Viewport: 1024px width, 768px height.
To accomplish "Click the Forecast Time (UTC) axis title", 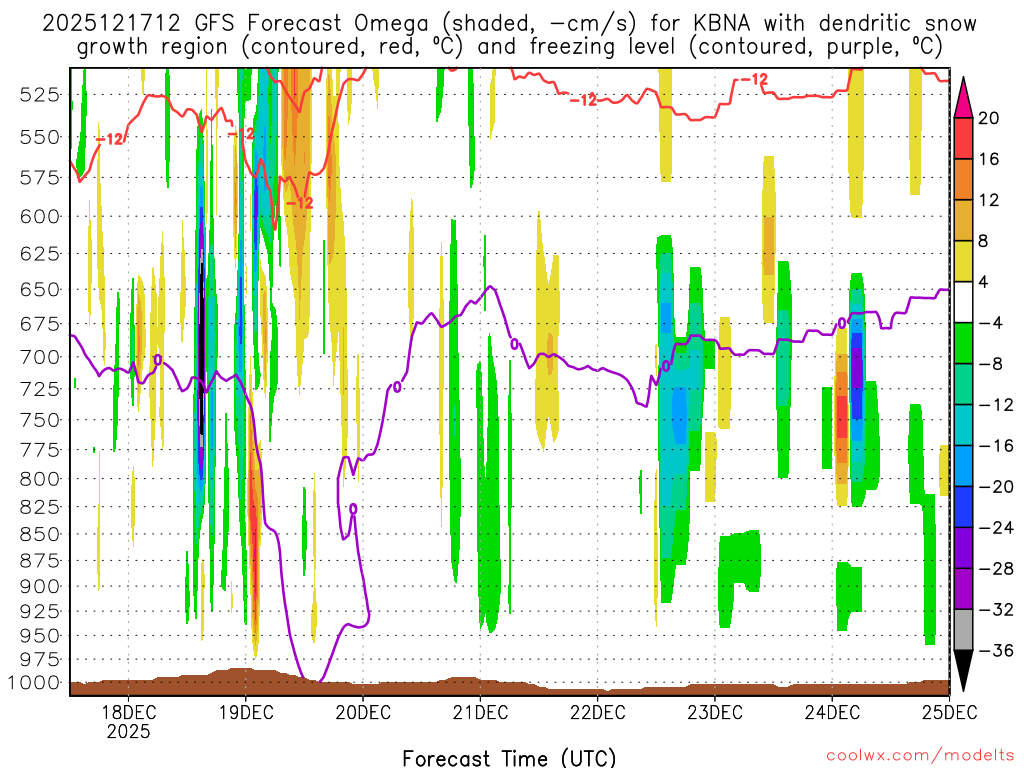I will (509, 758).
